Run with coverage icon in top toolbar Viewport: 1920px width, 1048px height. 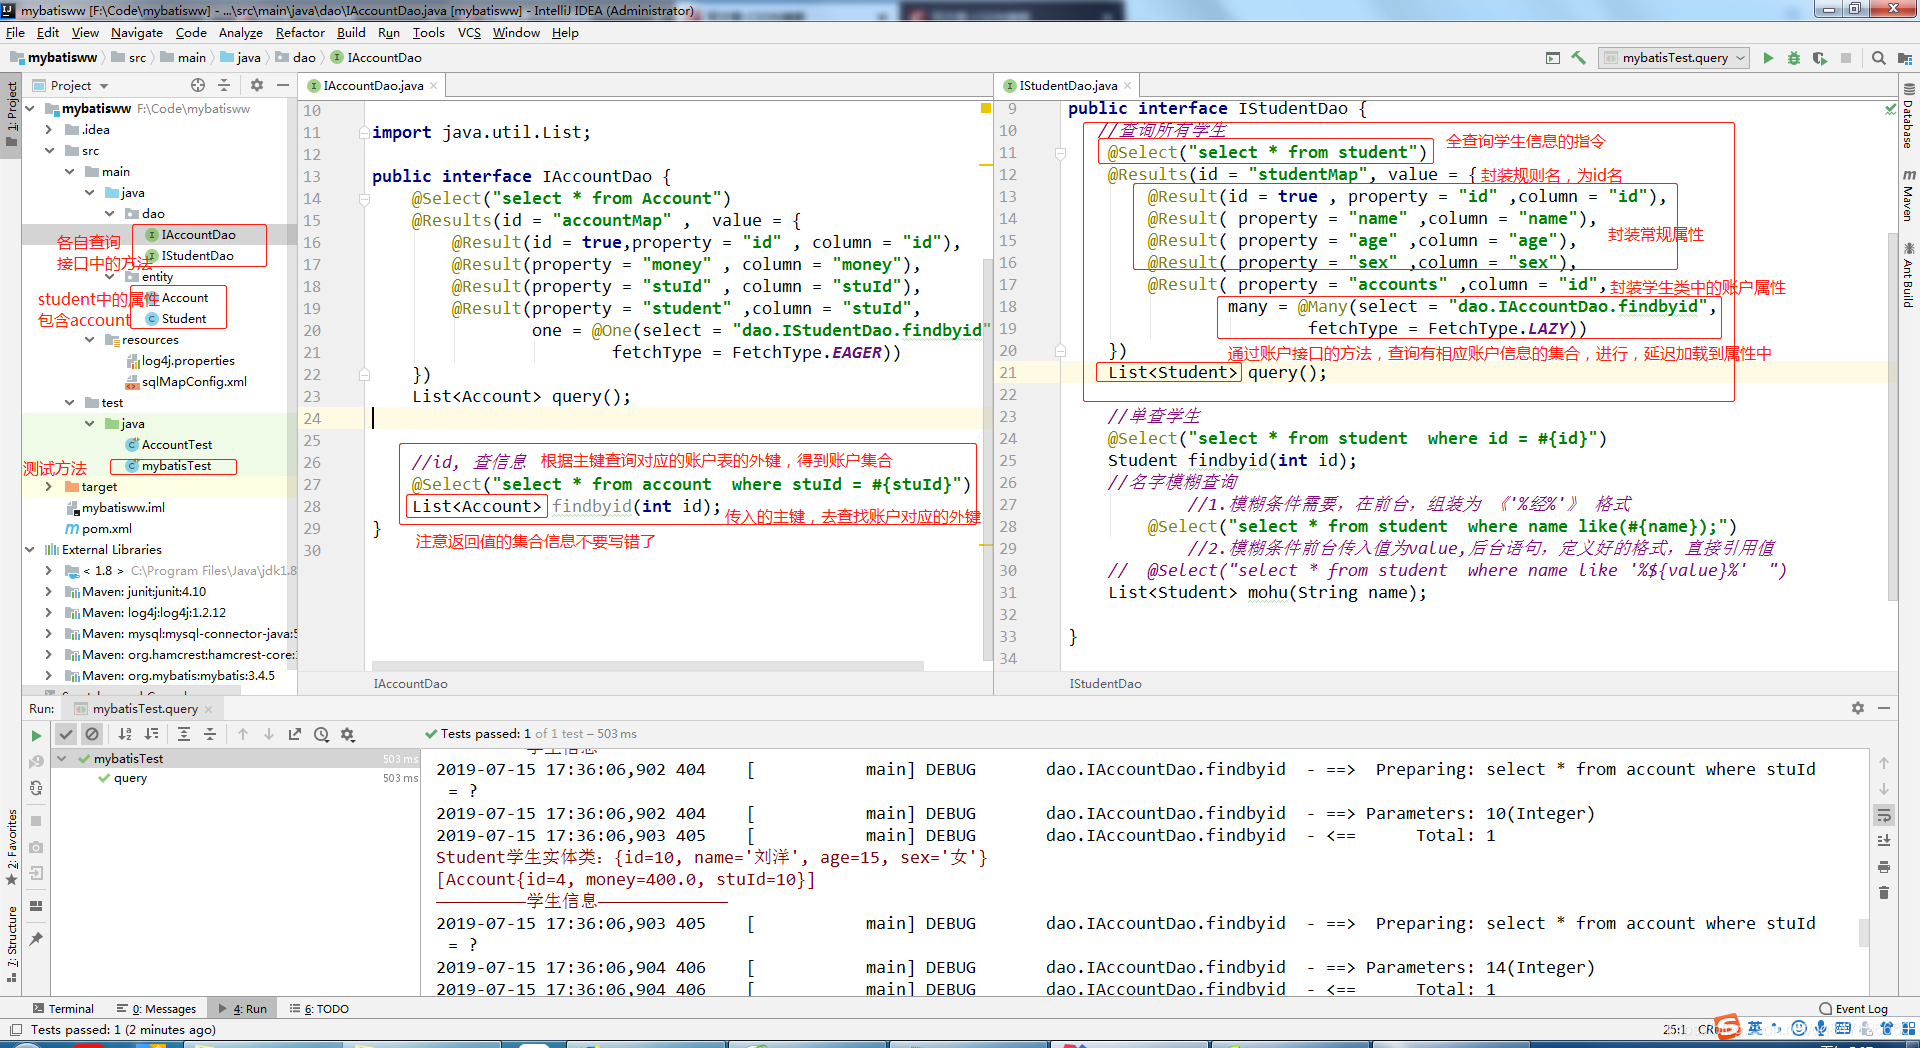[1820, 58]
